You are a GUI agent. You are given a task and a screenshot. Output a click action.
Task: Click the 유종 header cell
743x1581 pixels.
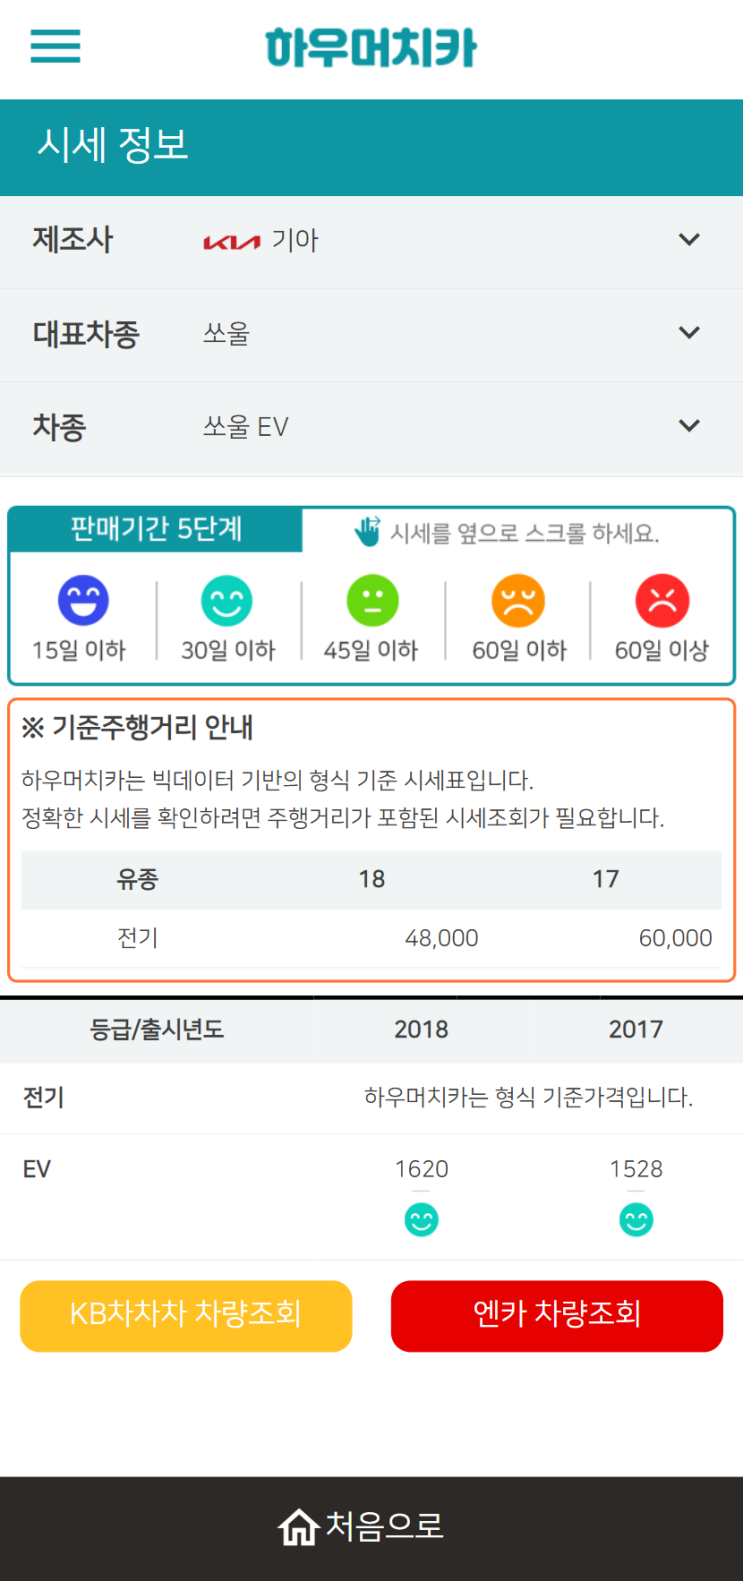pos(138,879)
